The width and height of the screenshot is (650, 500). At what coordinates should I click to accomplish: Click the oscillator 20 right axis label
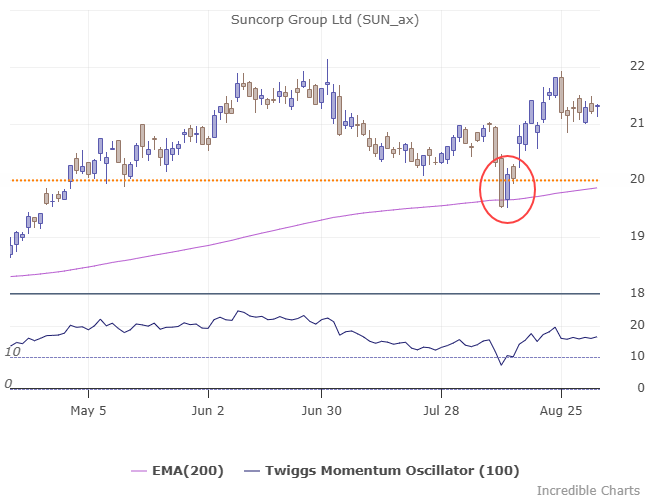[637, 325]
